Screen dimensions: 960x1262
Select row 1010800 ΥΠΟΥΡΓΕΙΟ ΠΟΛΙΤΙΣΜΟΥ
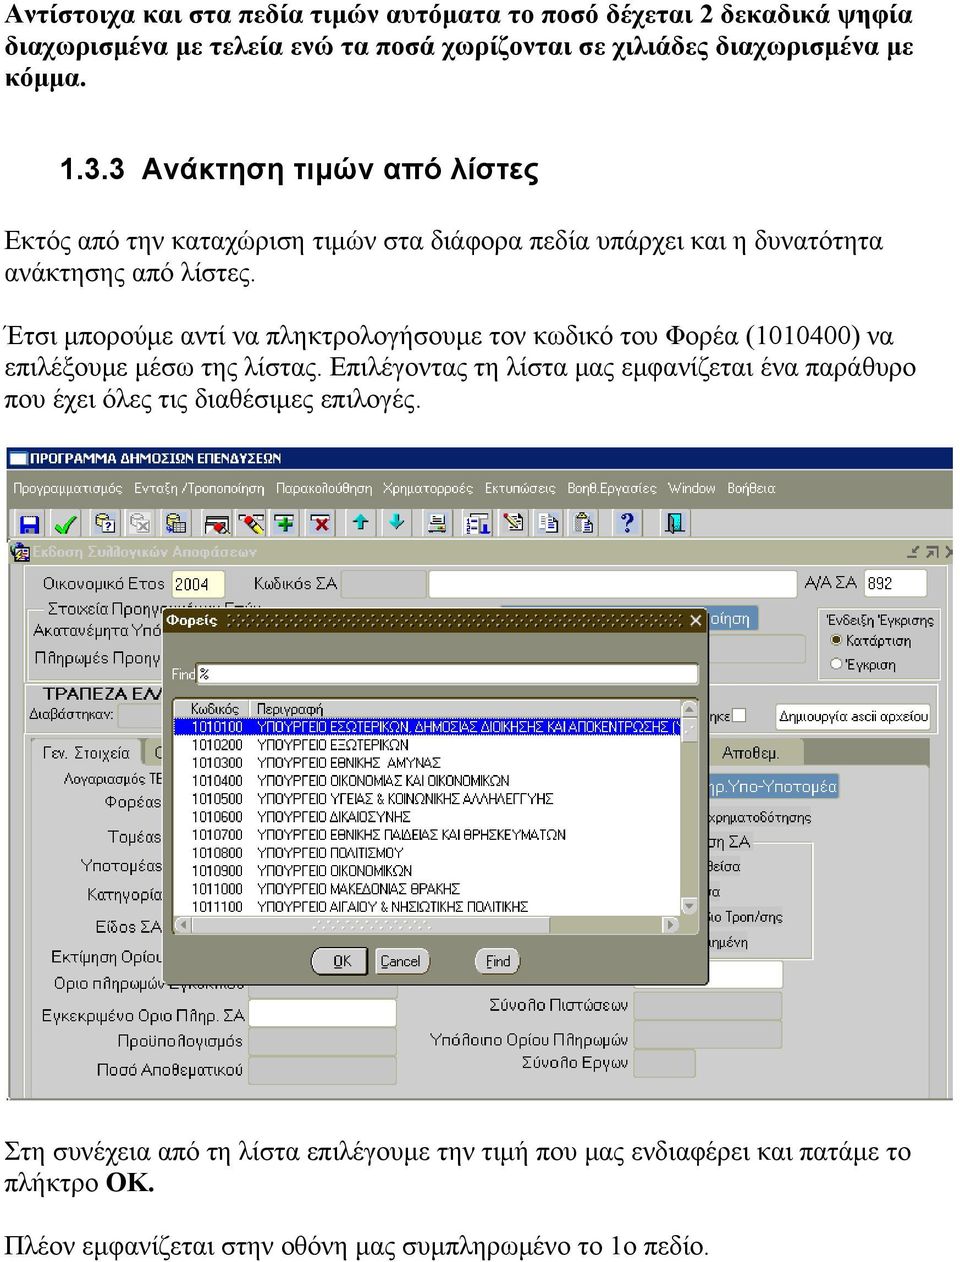[427, 853]
